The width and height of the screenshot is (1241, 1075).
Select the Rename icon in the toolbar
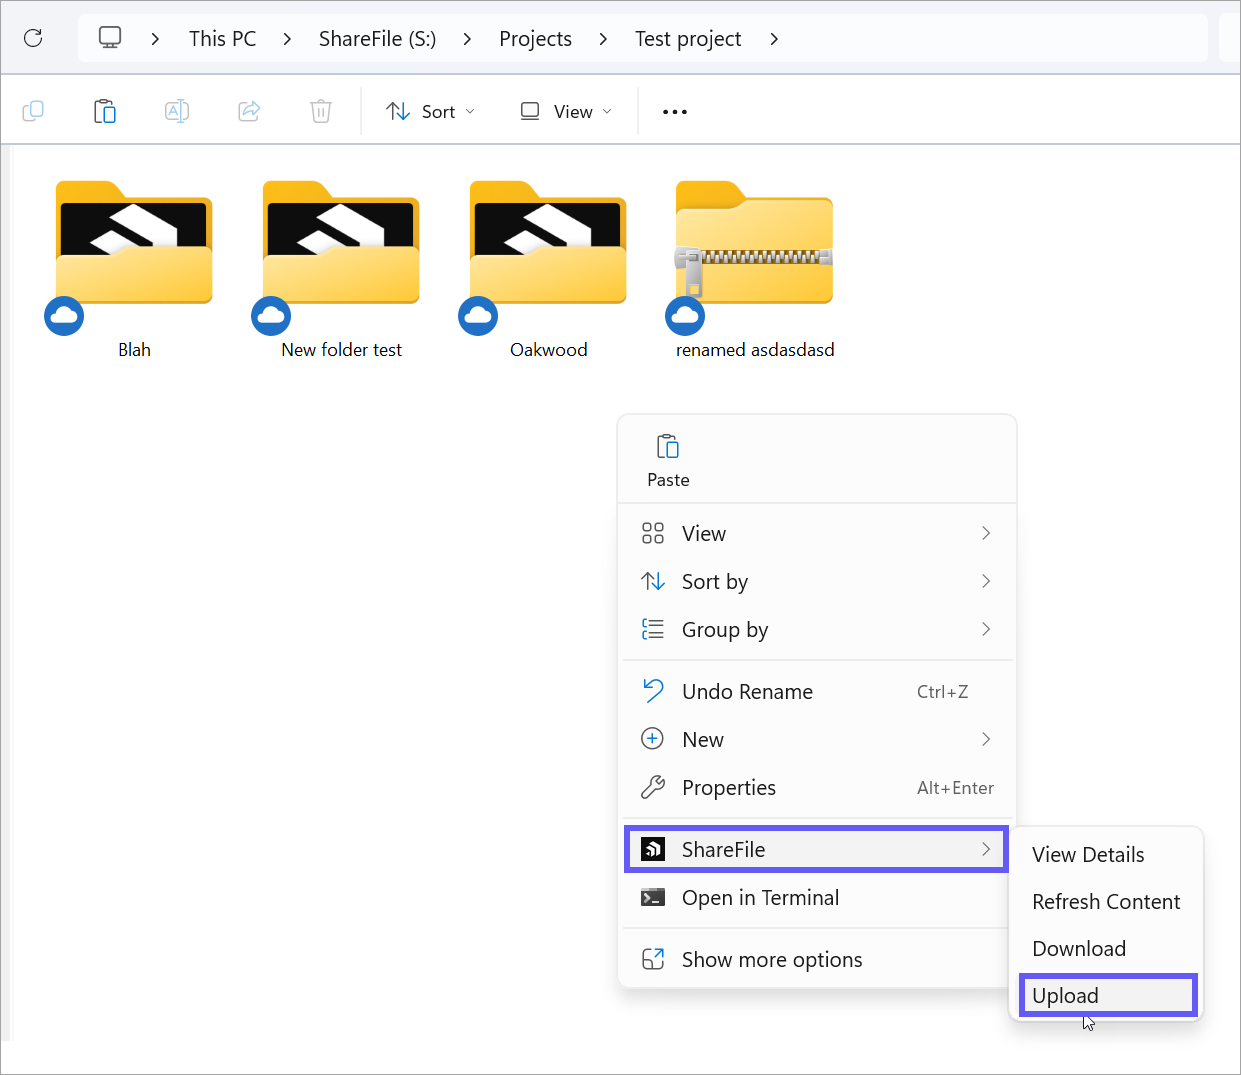tap(177, 111)
